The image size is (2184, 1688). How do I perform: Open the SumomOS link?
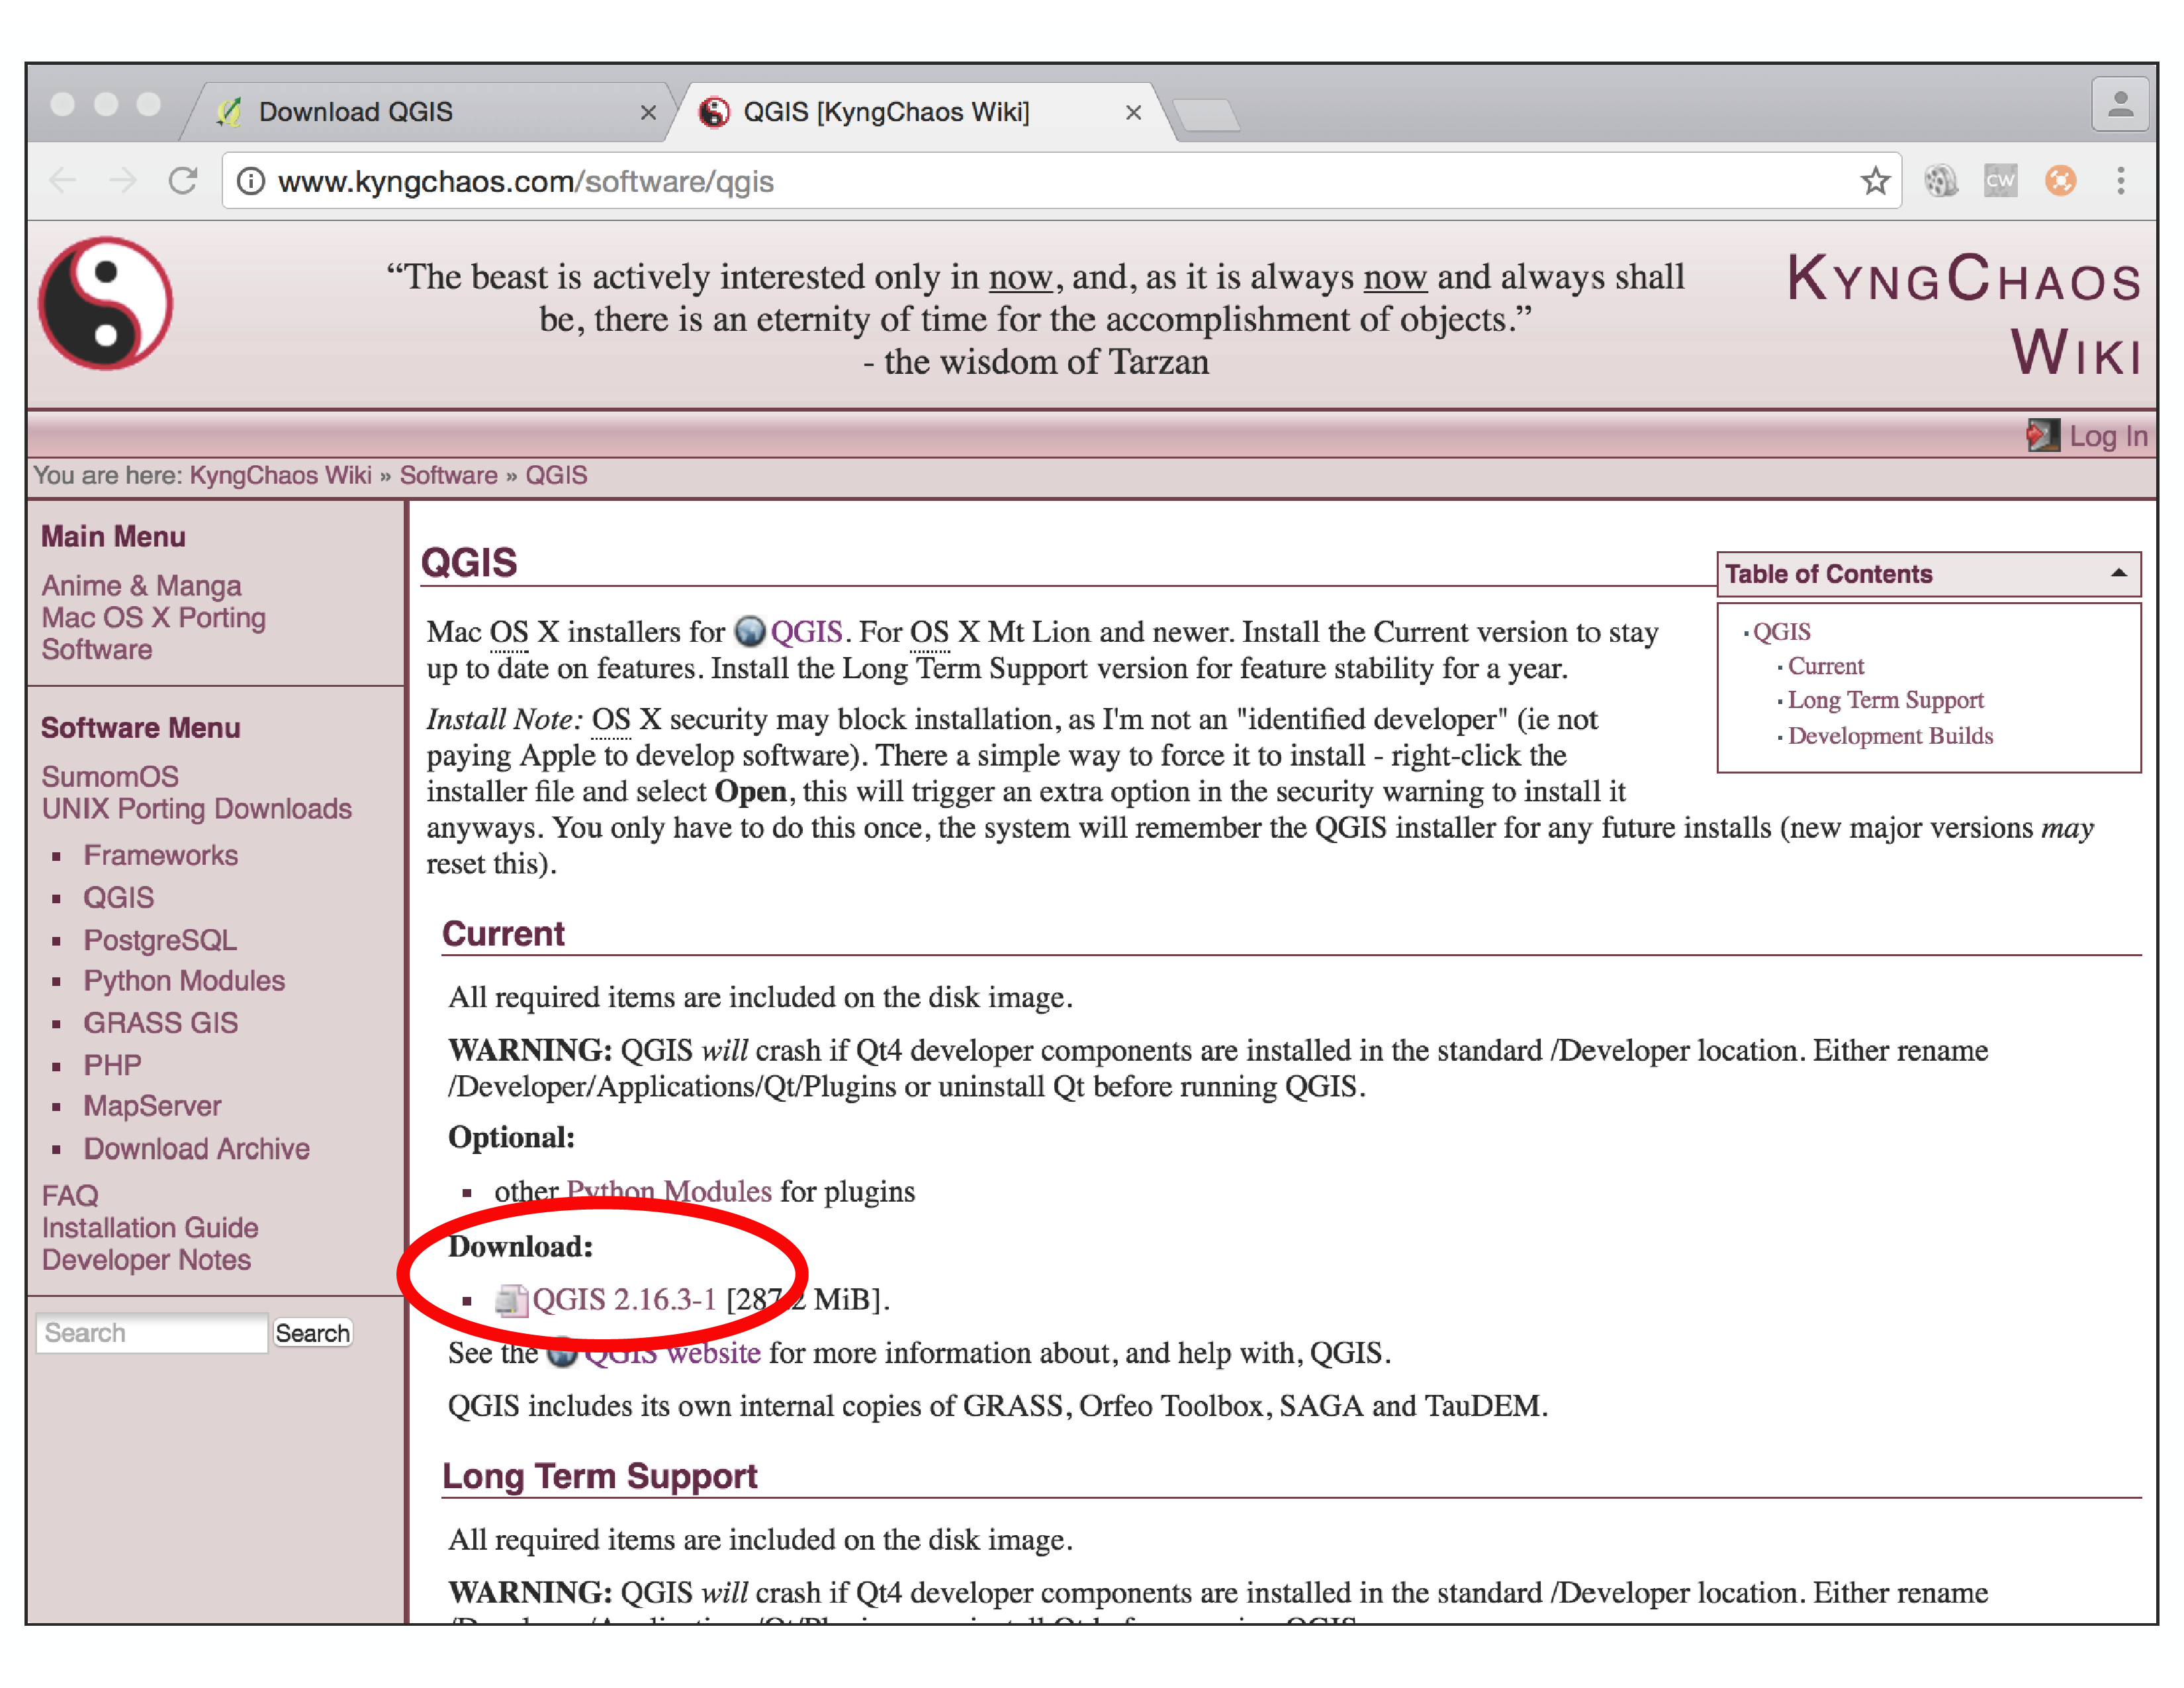click(x=110, y=776)
